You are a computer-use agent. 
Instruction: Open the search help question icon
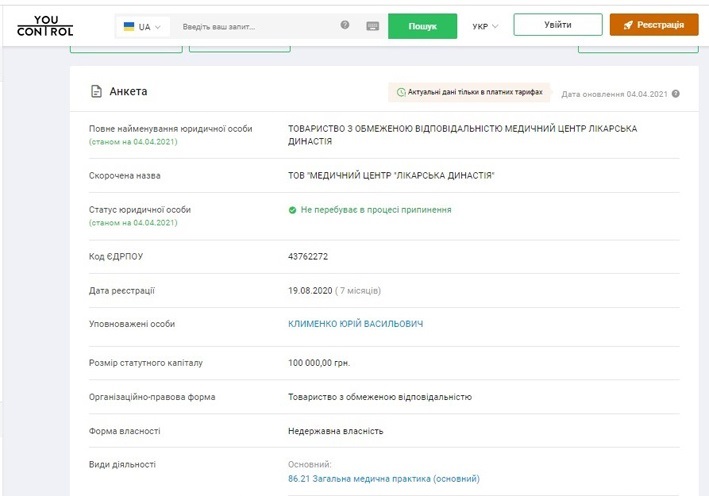point(345,25)
